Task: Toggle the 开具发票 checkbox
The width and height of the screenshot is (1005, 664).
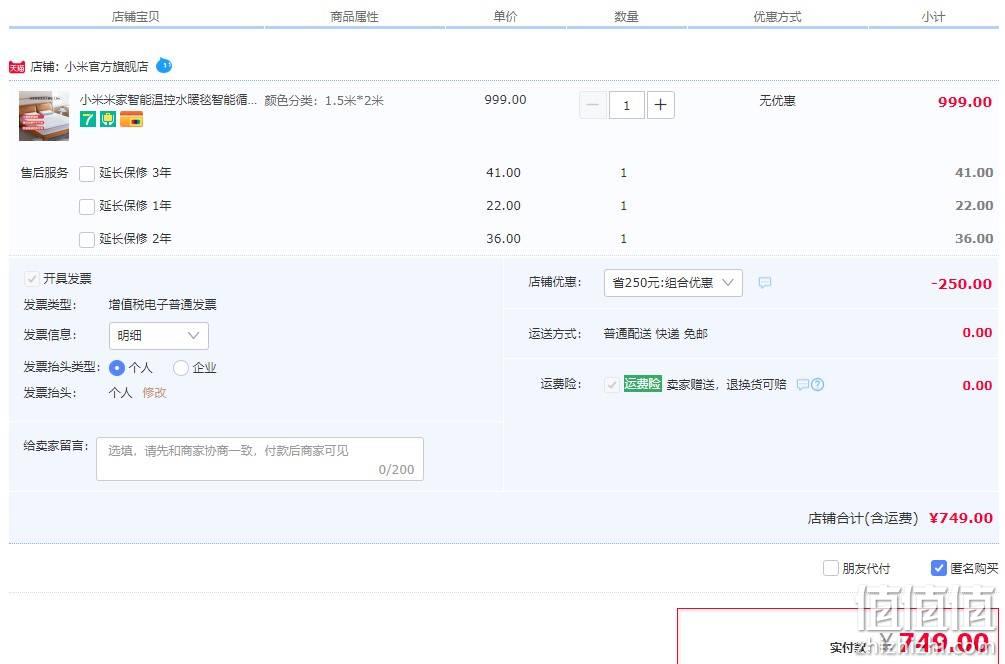Action: point(31,279)
